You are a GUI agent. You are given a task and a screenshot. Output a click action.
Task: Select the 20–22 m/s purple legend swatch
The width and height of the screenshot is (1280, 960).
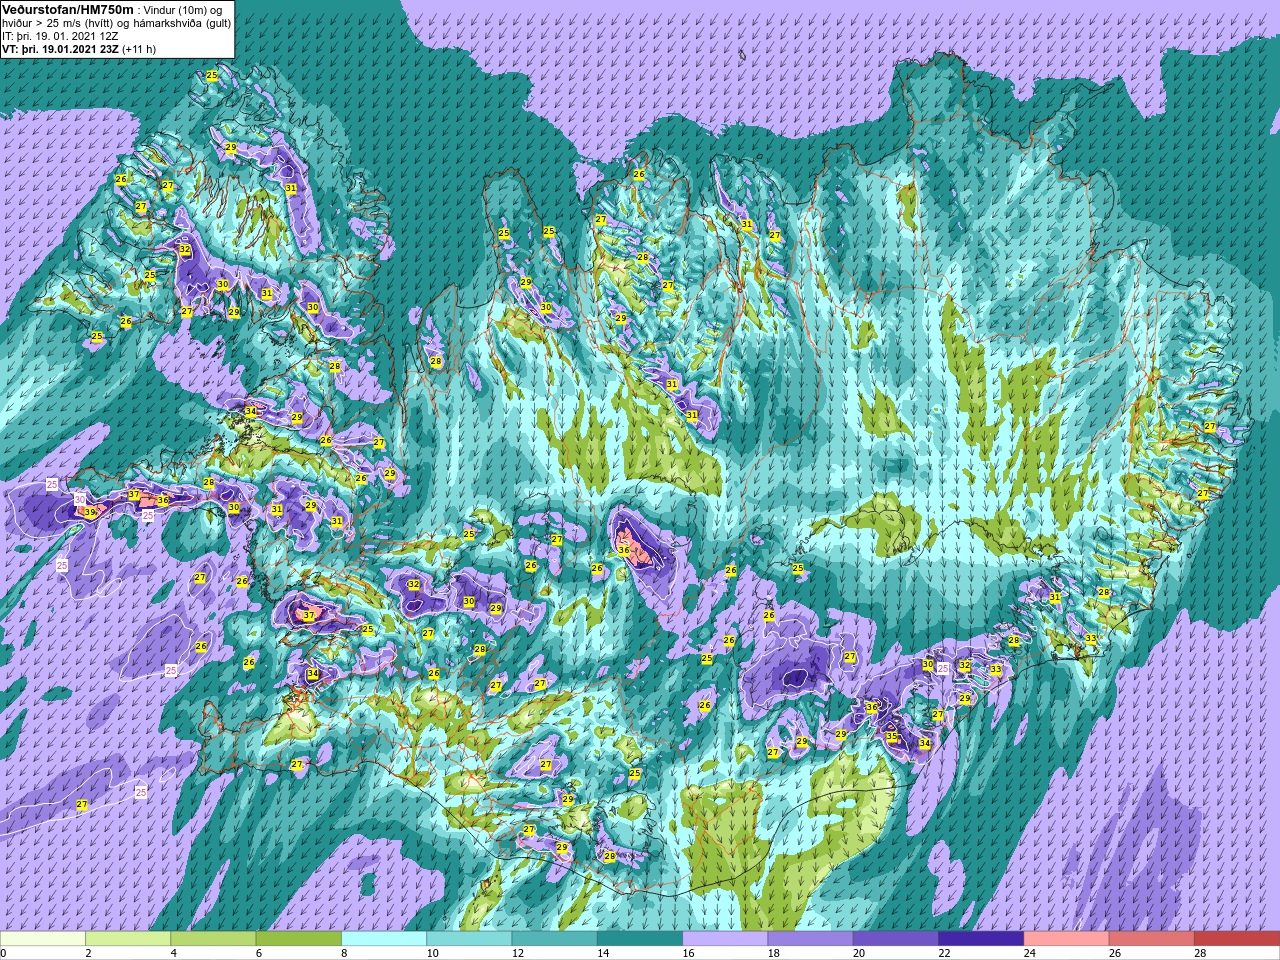click(896, 939)
